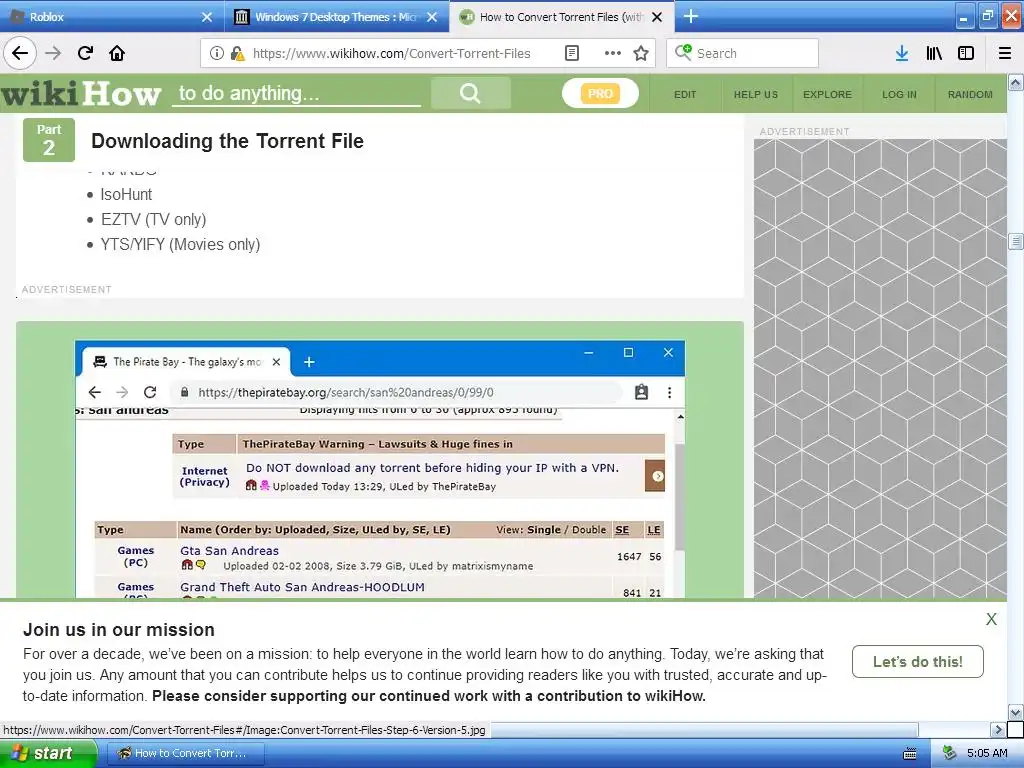Toggle reader view icon
This screenshot has height=768, width=1024.
tap(571, 53)
